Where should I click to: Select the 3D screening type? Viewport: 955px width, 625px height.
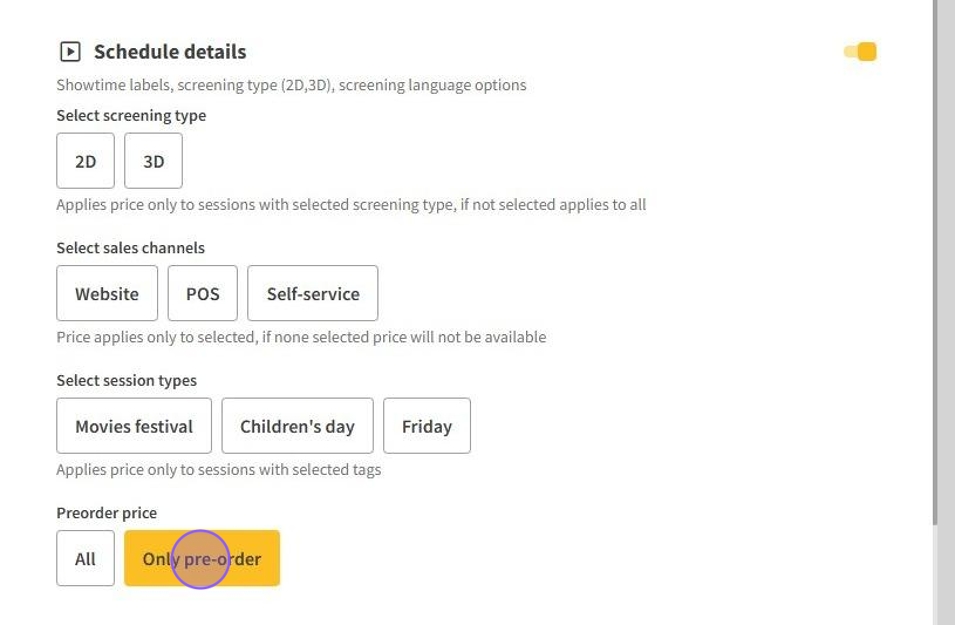coord(153,161)
